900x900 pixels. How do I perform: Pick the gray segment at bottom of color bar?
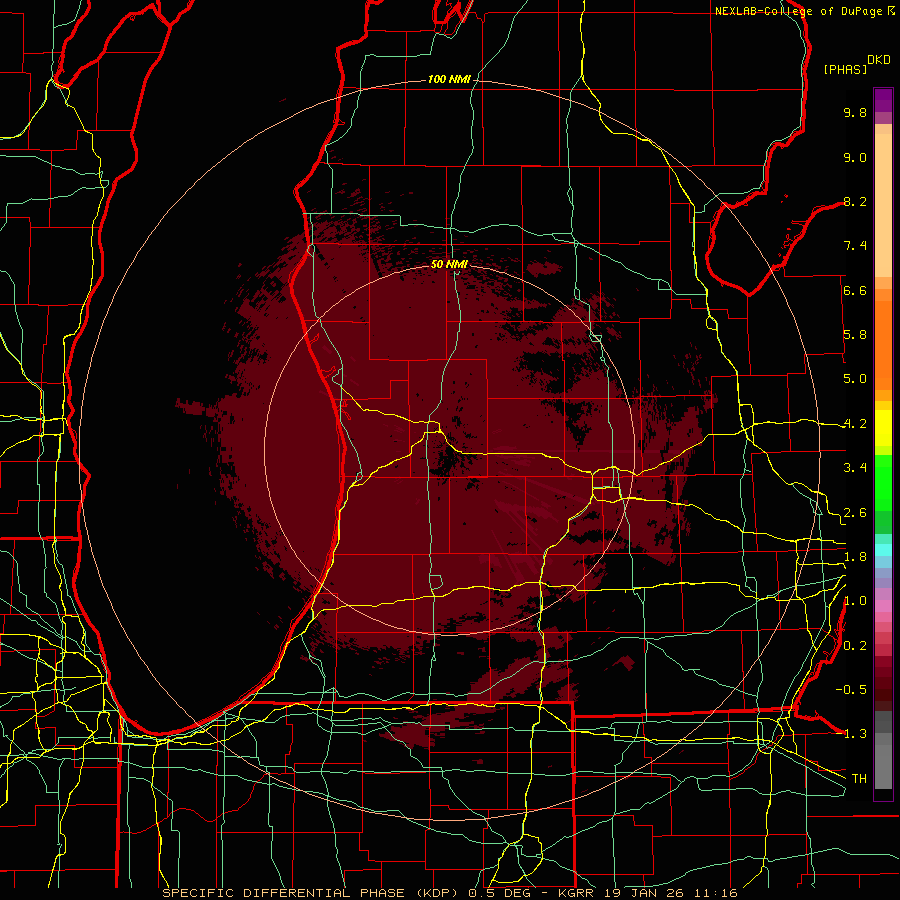[x=883, y=766]
